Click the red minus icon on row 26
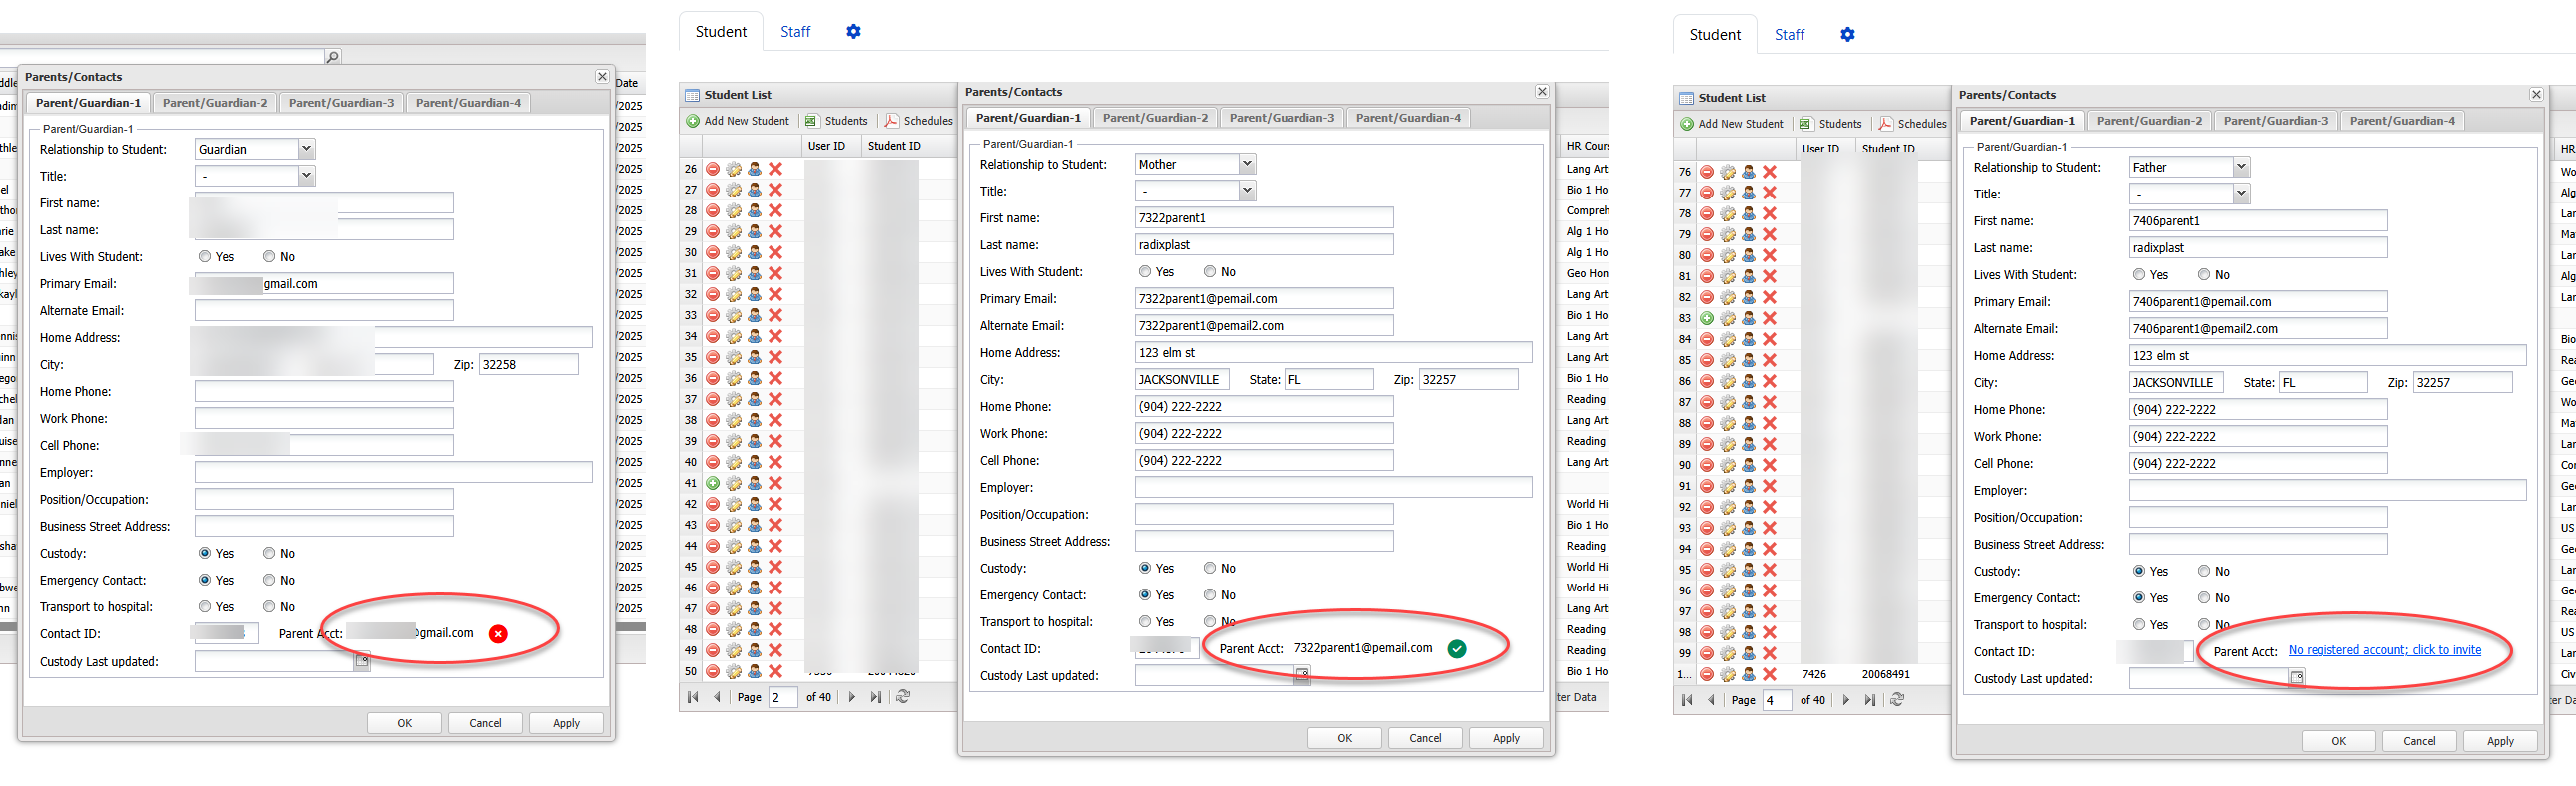The height and width of the screenshot is (786, 2576). [713, 169]
